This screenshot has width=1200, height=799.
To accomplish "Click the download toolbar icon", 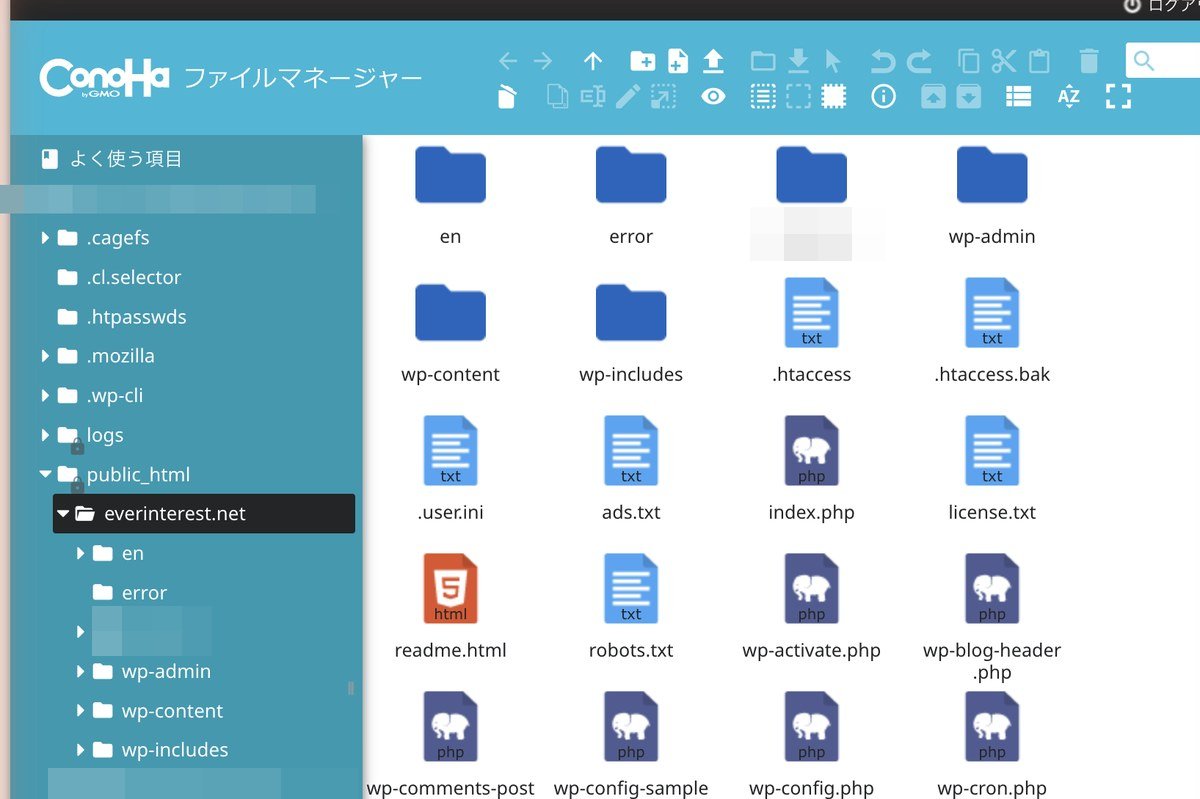I will pos(798,62).
